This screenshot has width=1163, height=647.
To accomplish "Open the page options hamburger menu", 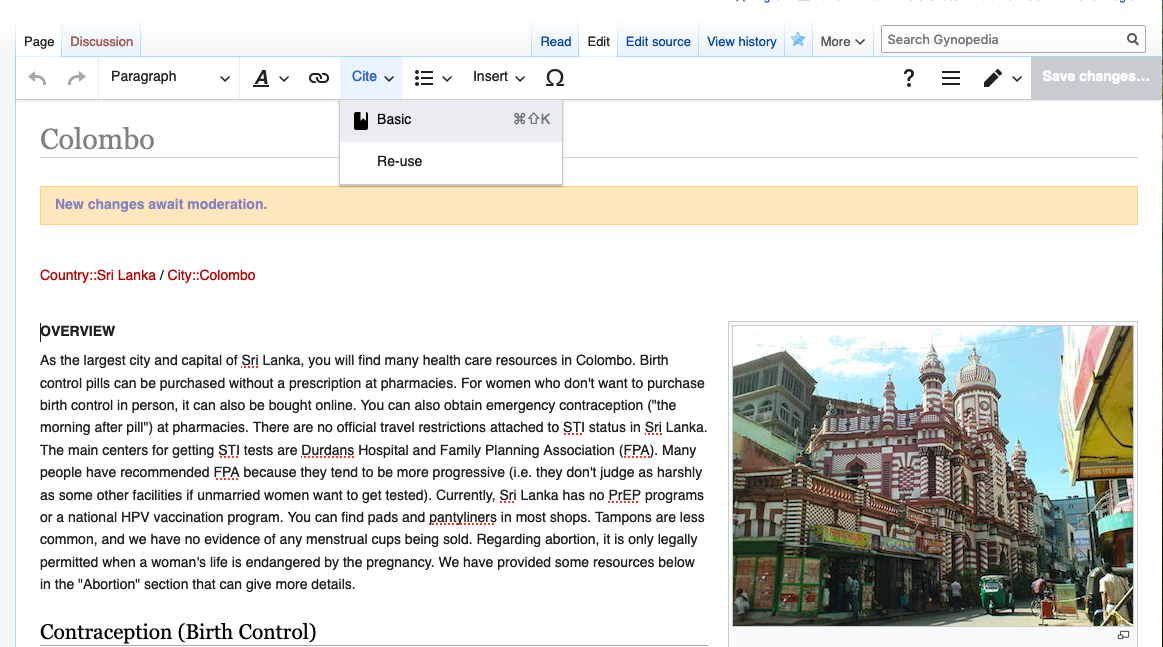I will [x=951, y=78].
